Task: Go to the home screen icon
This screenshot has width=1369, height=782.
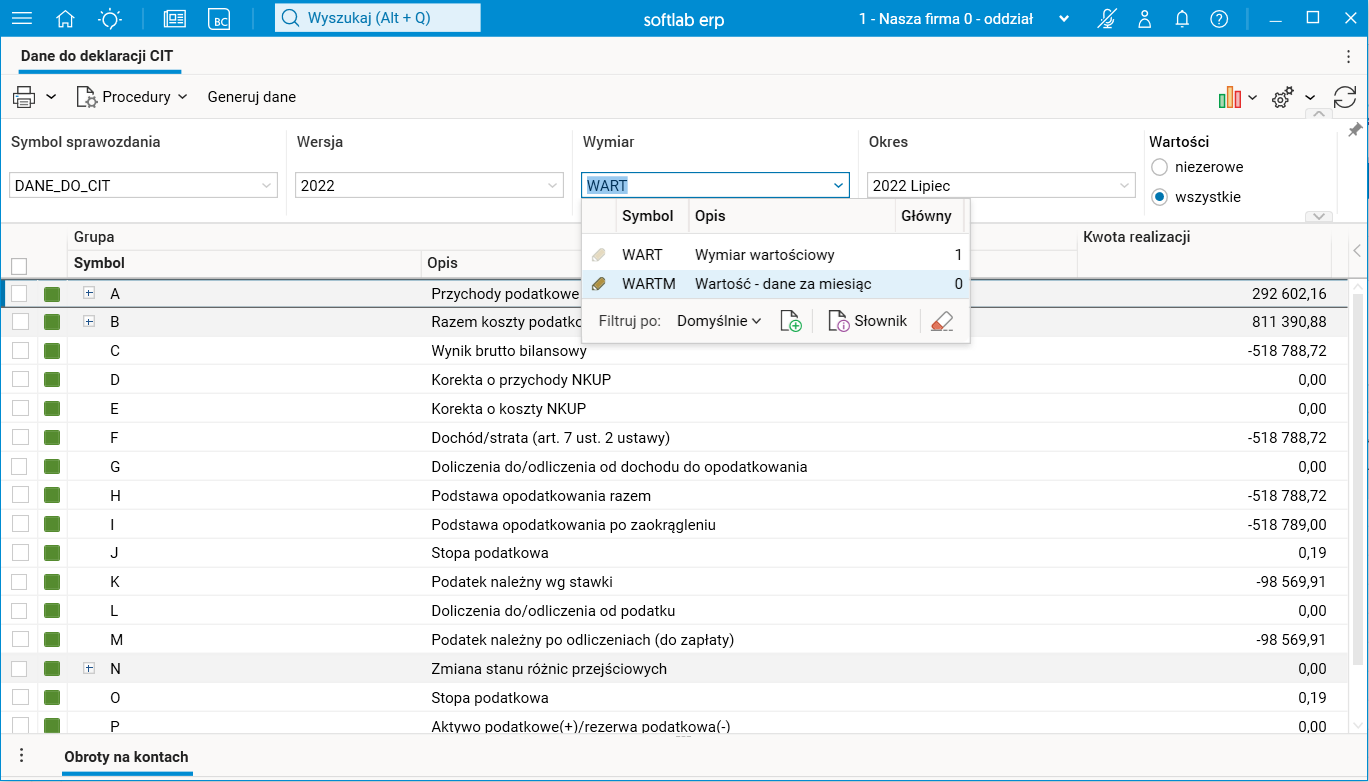Action: tap(66, 19)
